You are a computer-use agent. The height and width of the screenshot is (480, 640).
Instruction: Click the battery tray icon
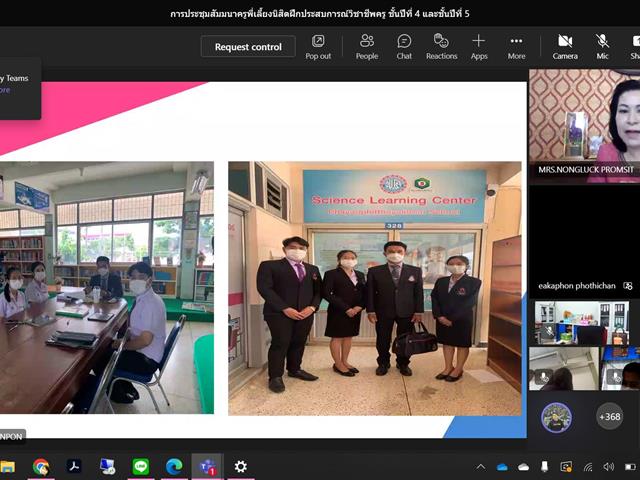point(631,467)
